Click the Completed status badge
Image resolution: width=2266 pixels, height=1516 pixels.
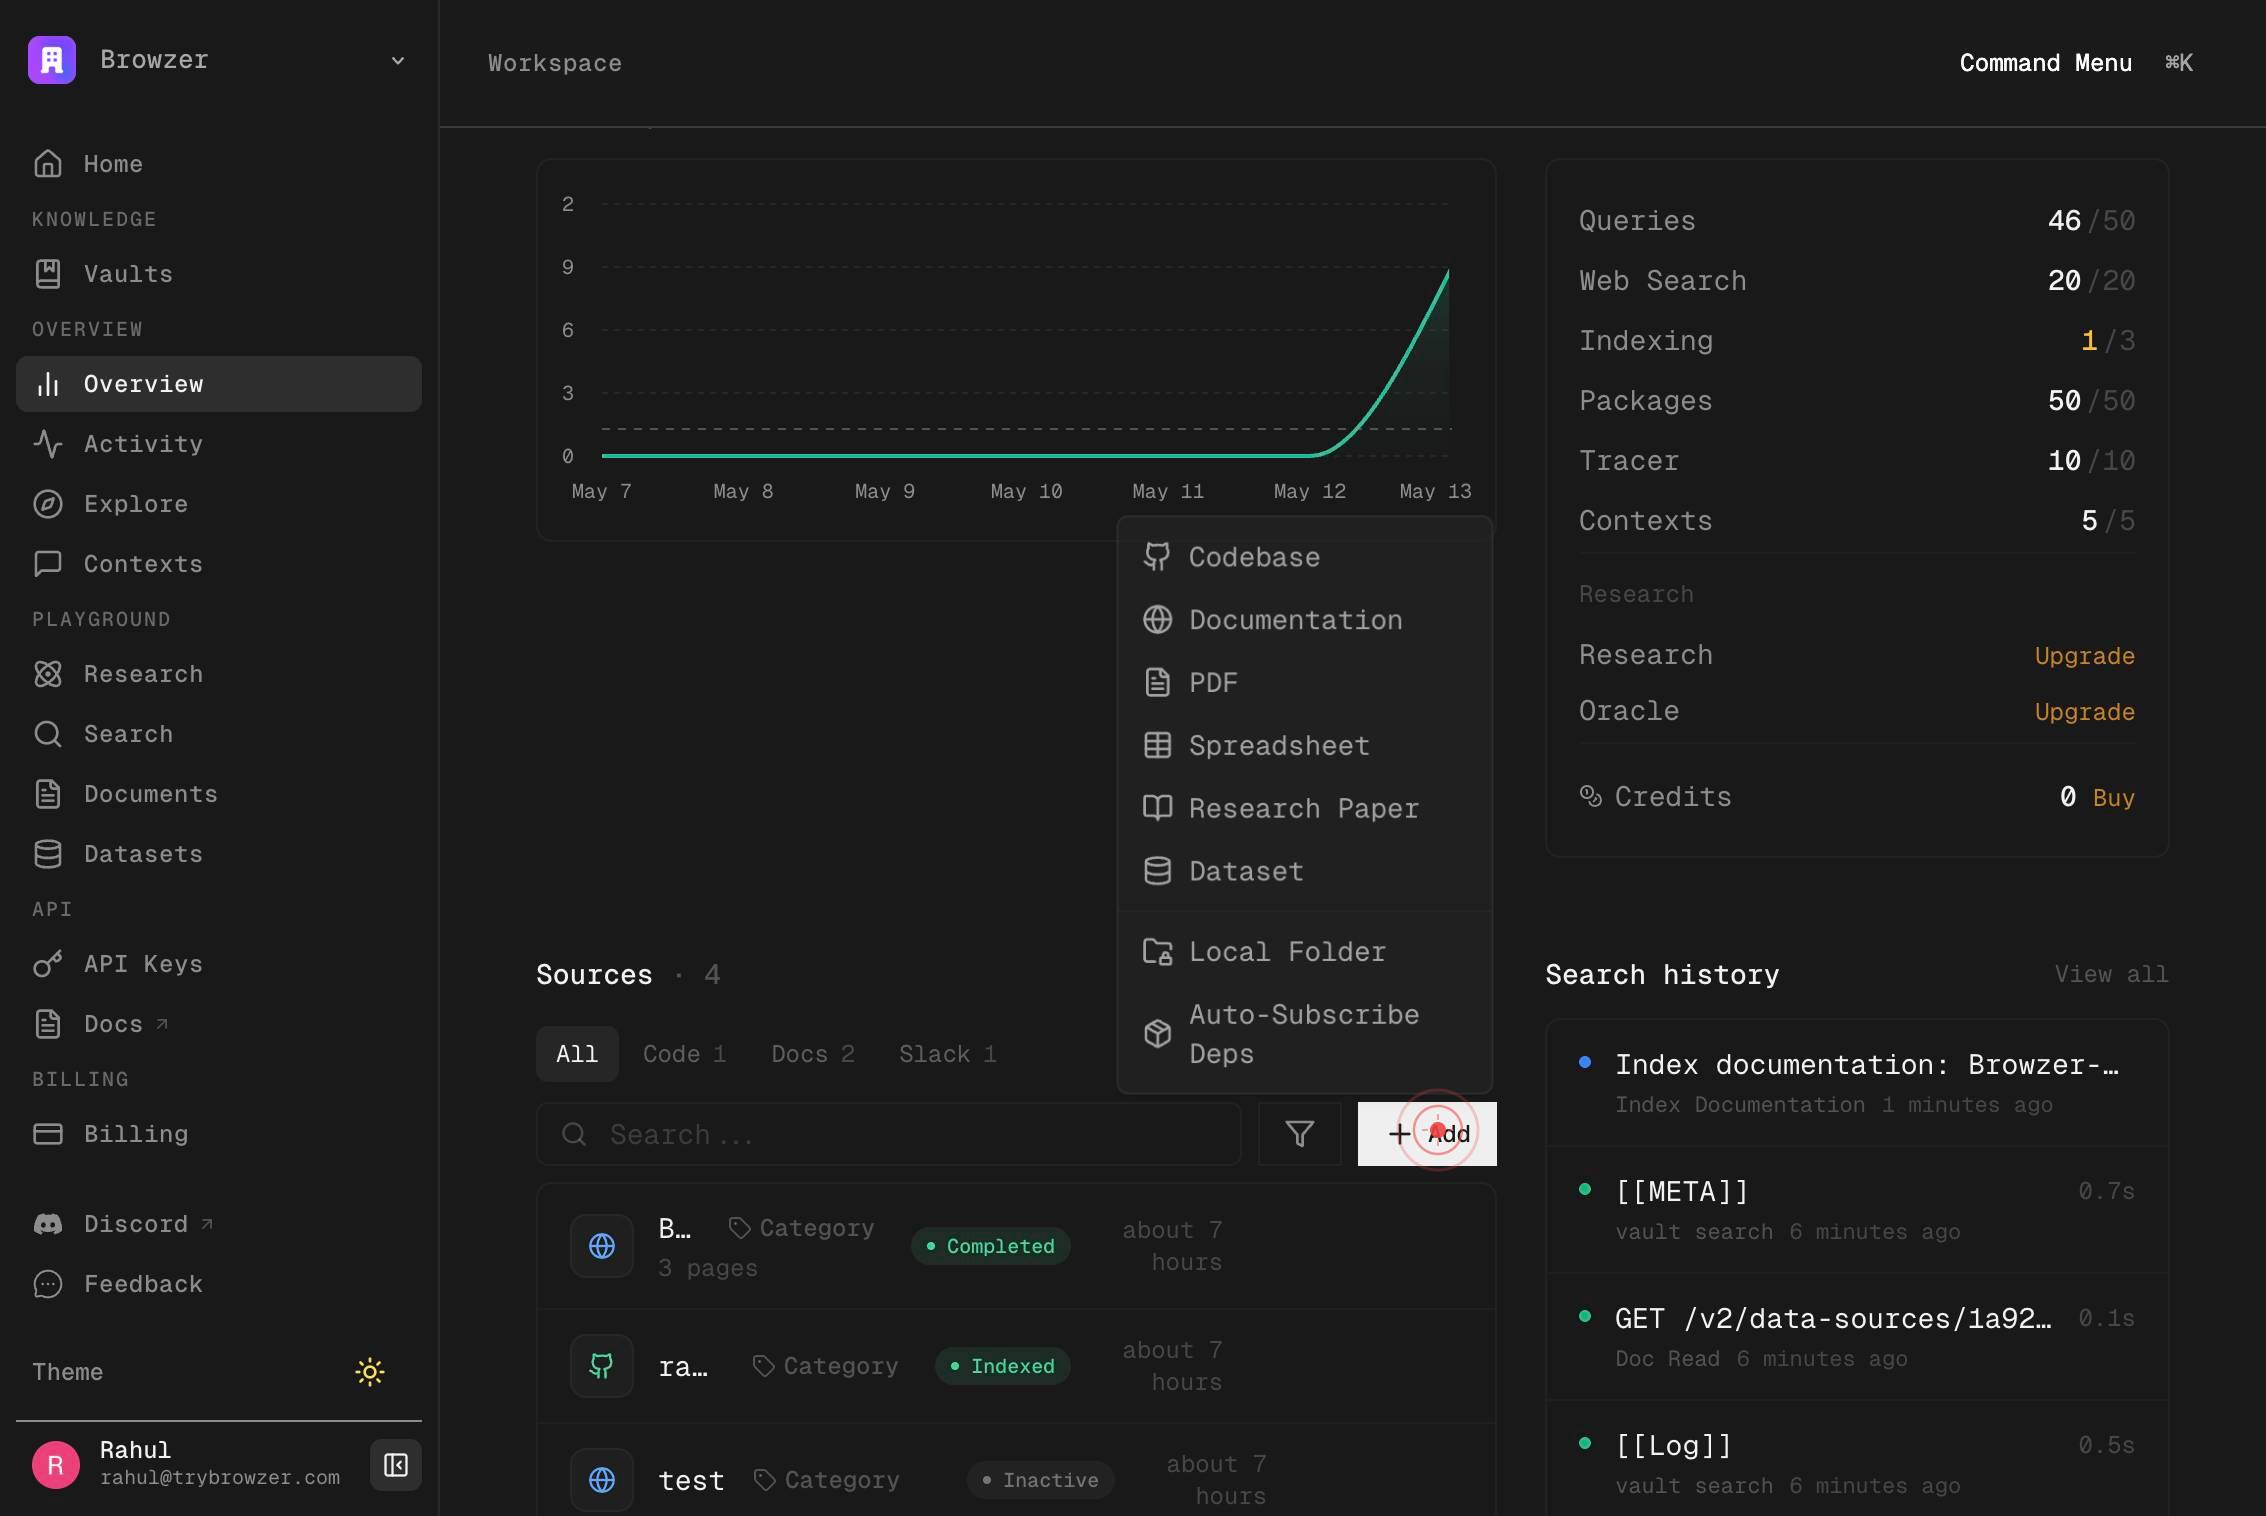pyautogui.click(x=991, y=1246)
